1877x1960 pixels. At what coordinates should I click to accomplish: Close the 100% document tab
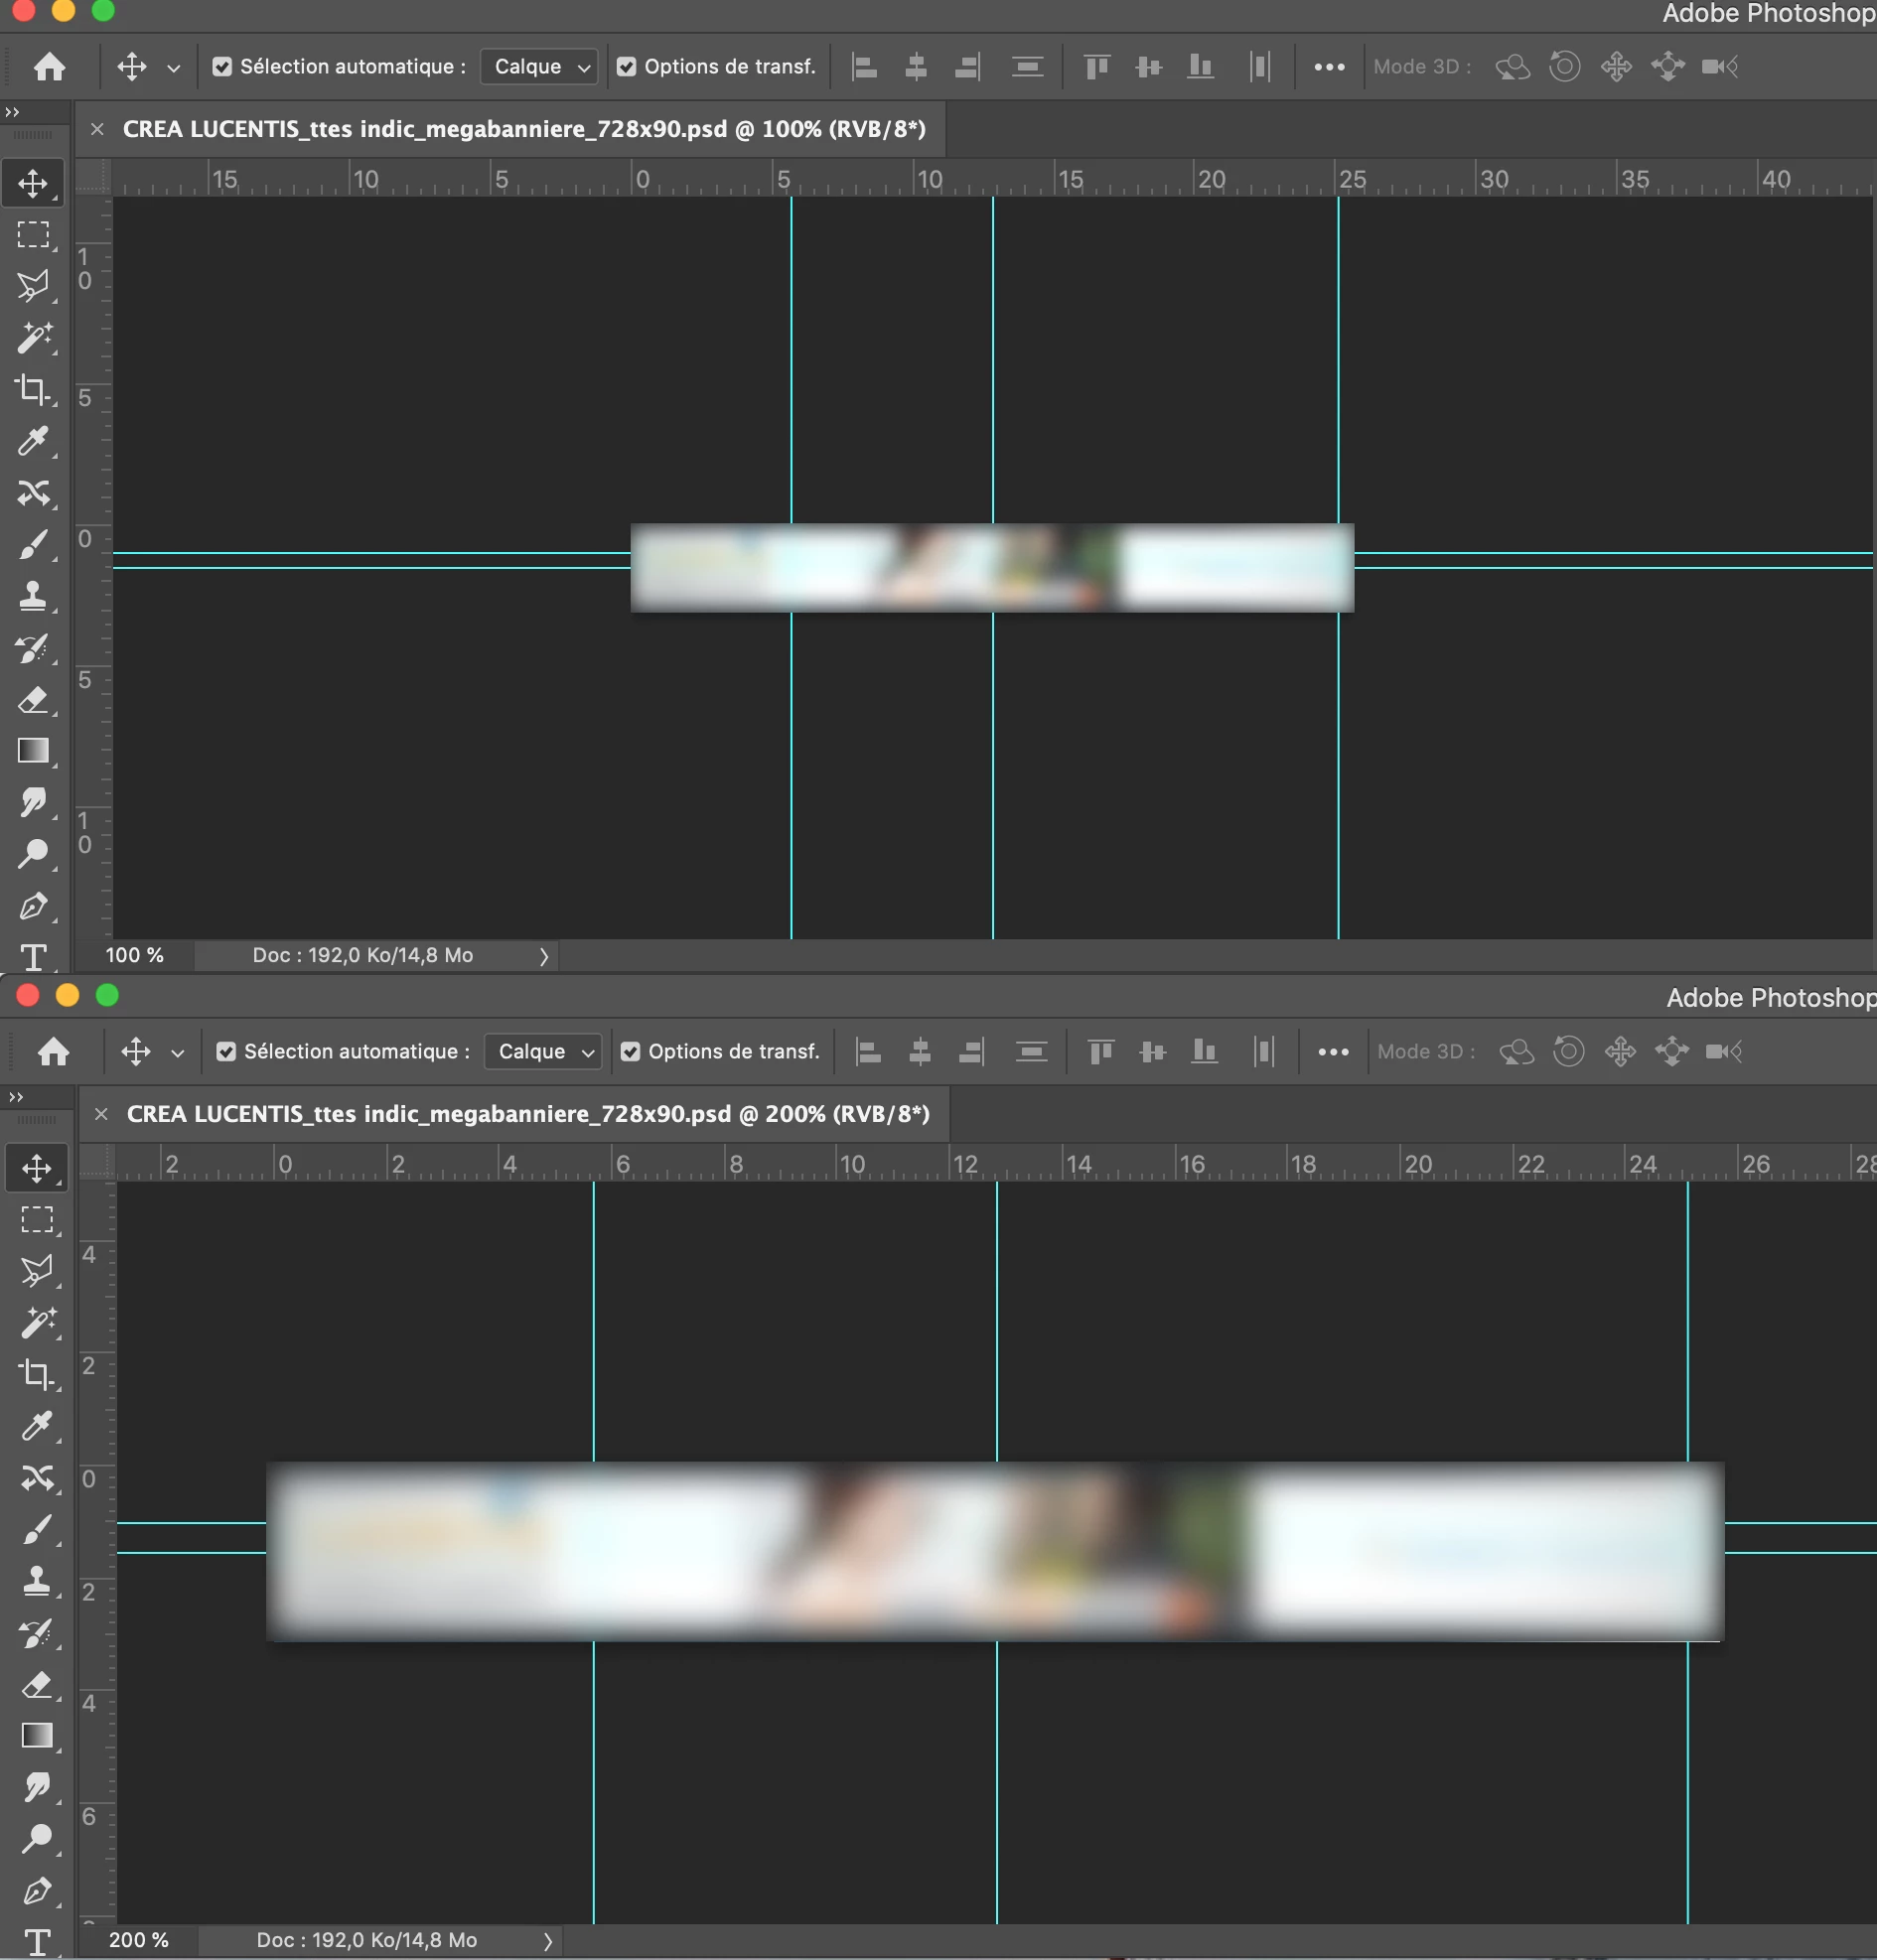coord(97,129)
